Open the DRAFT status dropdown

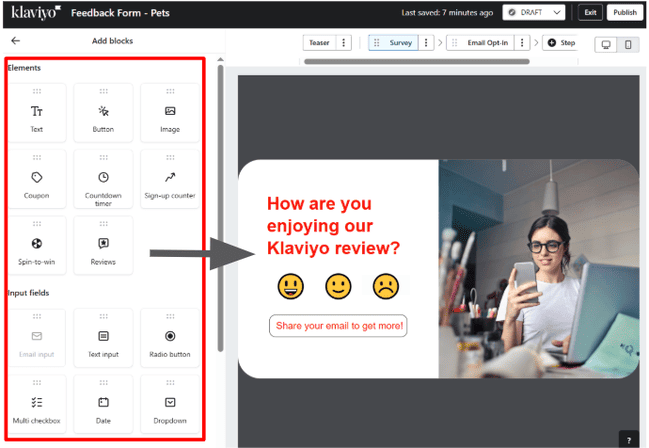click(x=533, y=12)
